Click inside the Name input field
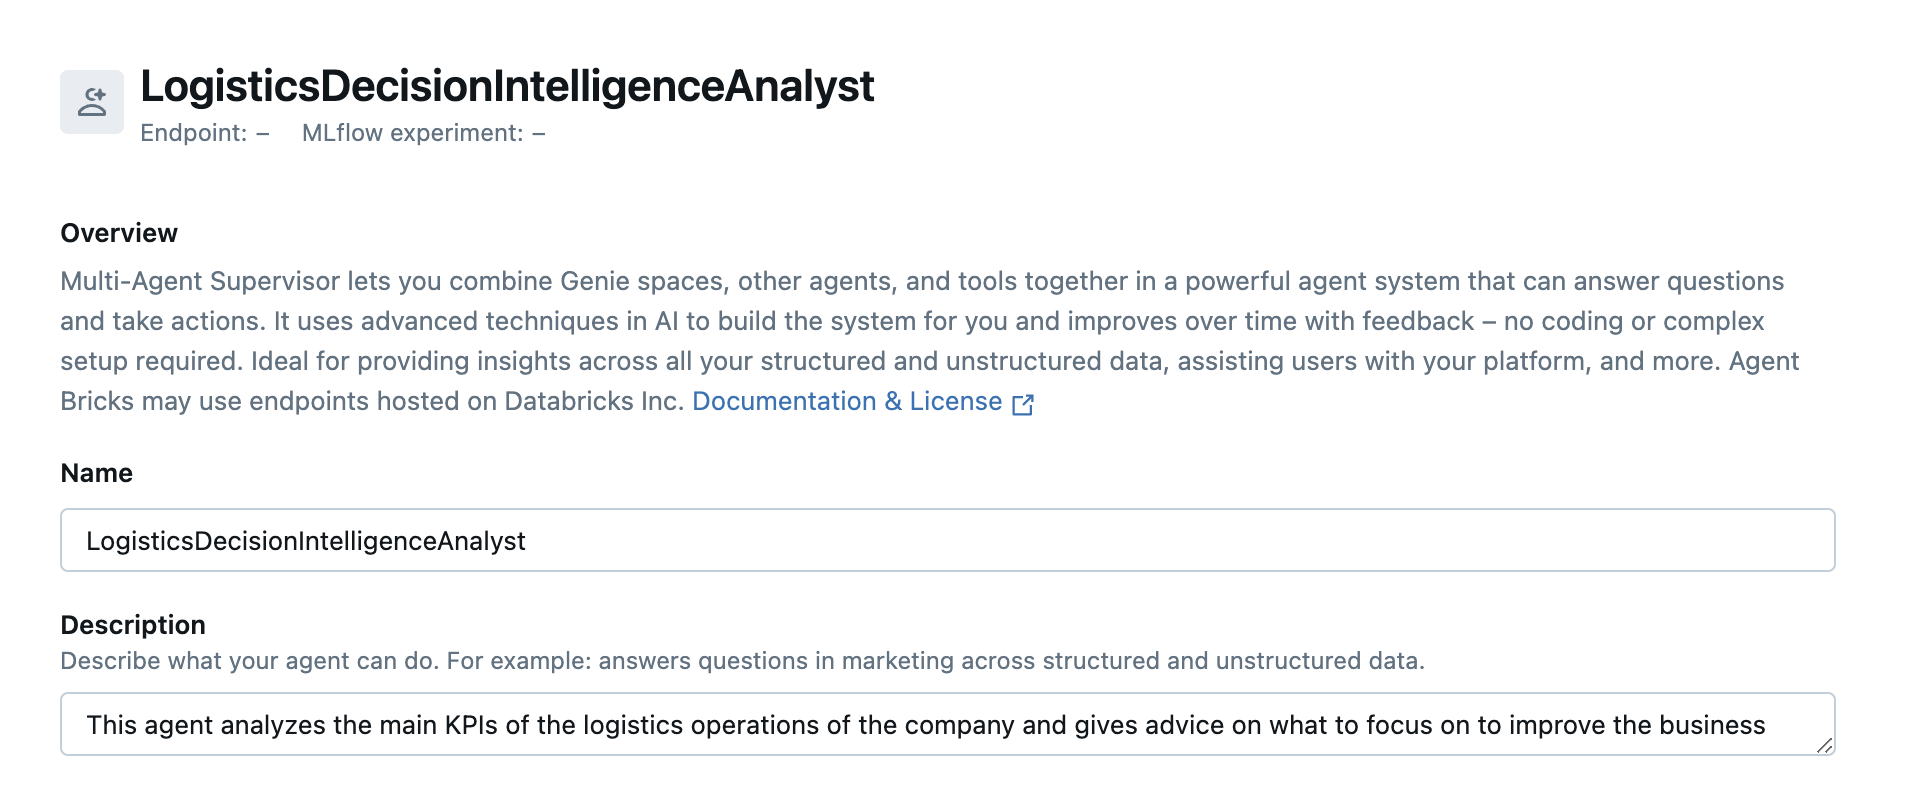This screenshot has height=804, width=1928. coord(946,541)
